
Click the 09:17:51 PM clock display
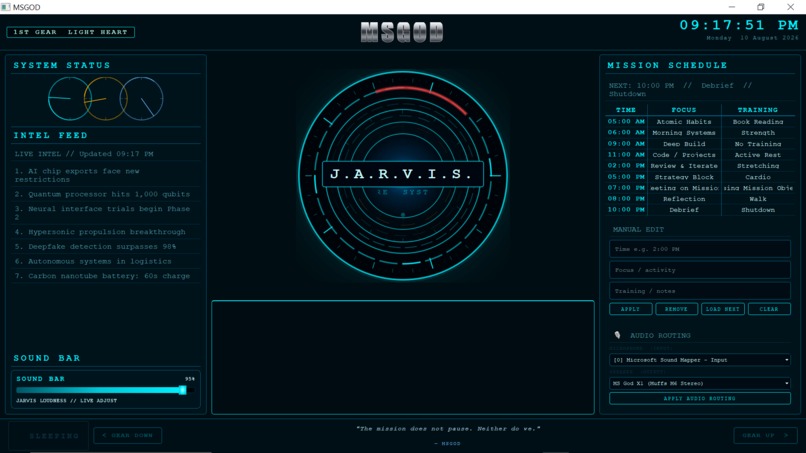739,25
